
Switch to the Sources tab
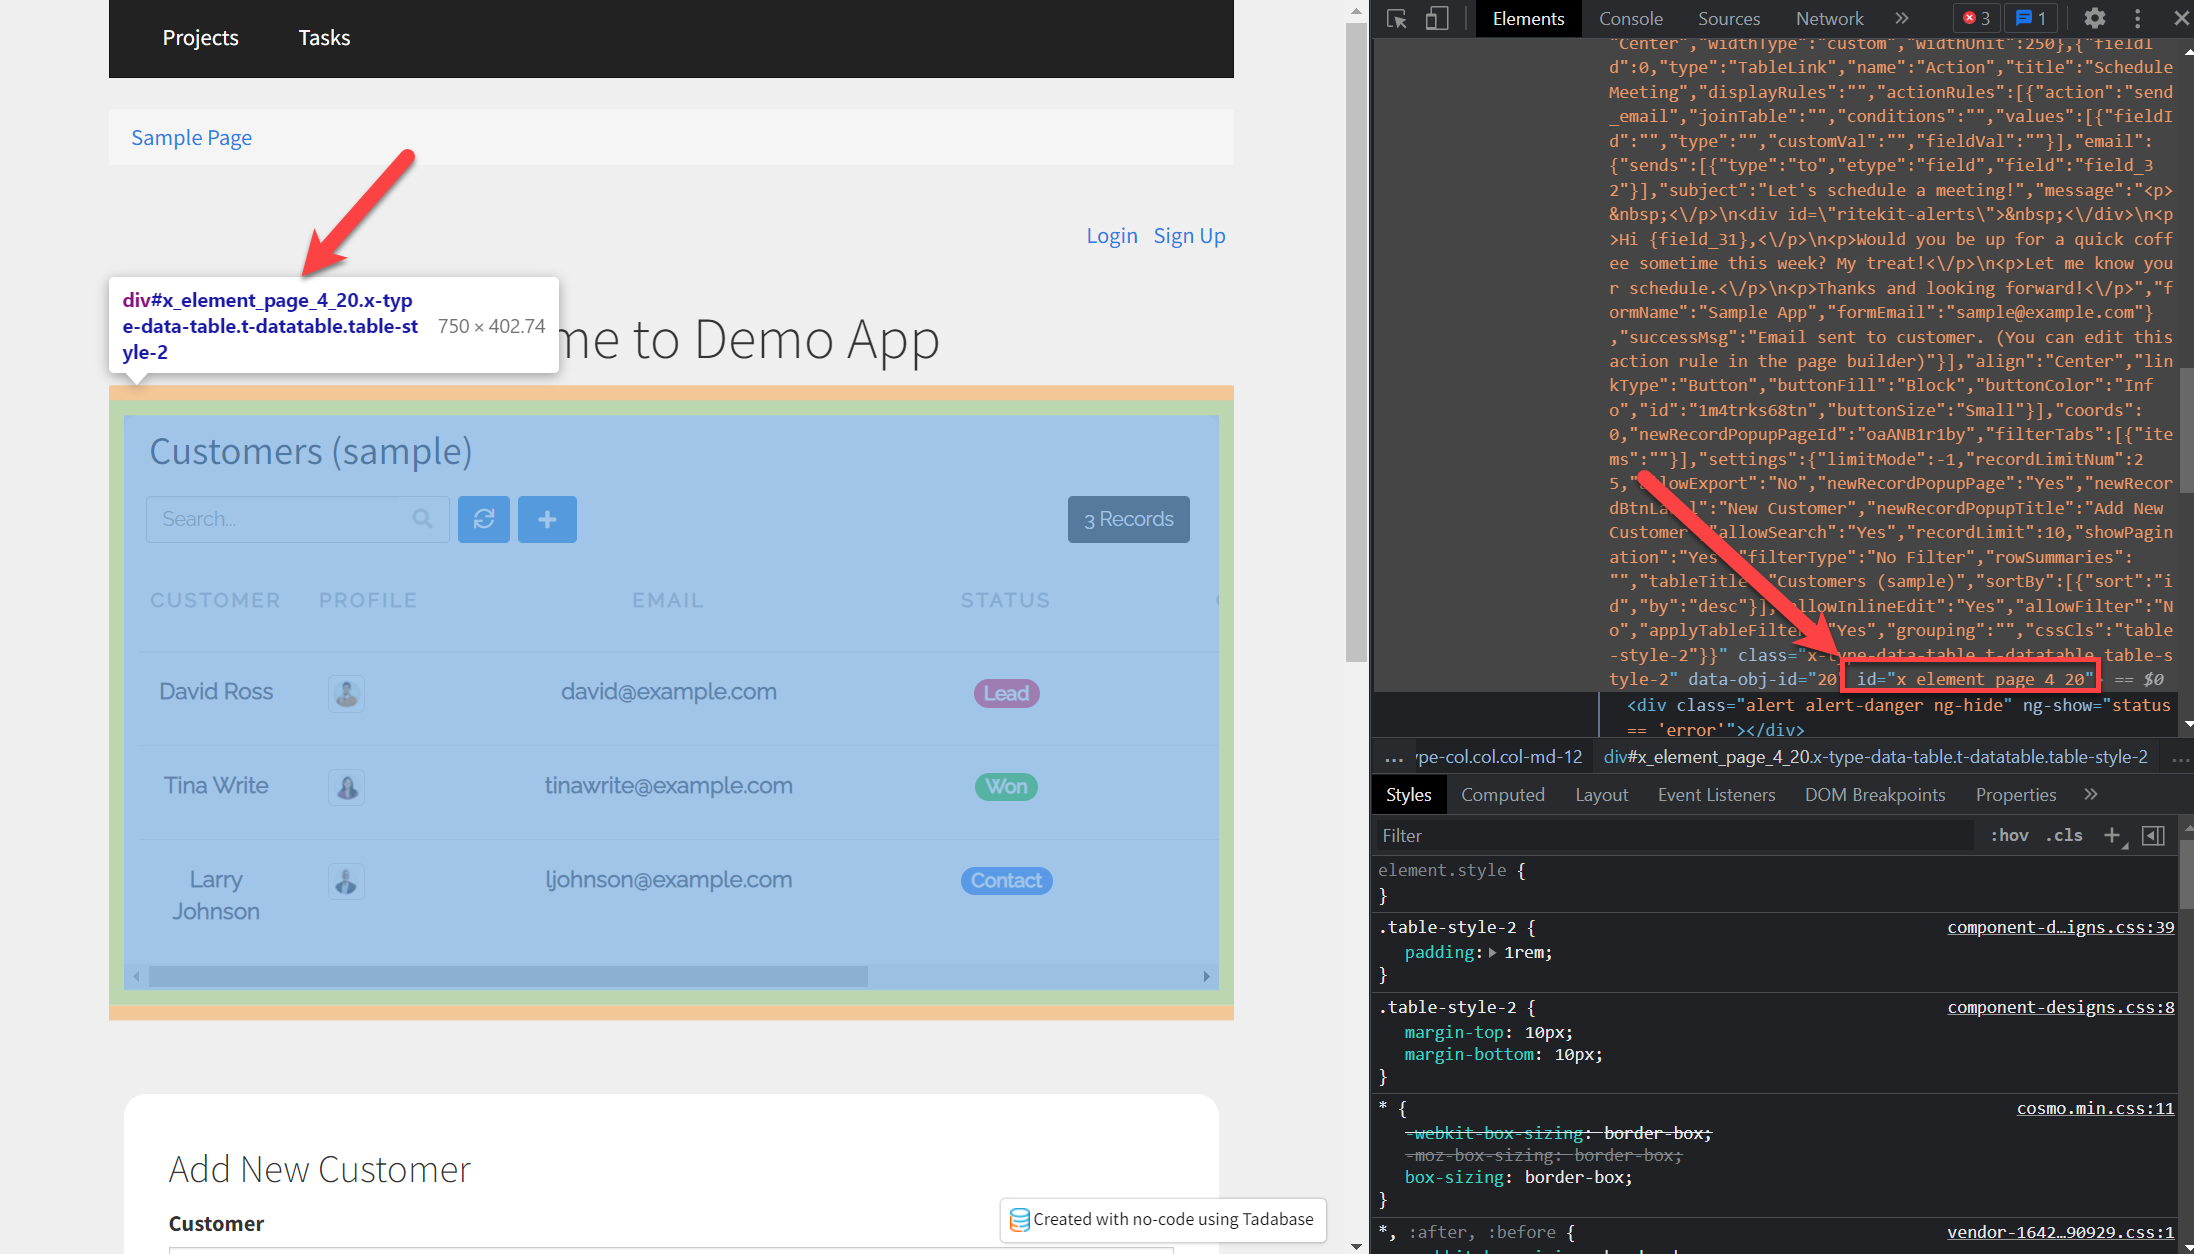point(1728,18)
